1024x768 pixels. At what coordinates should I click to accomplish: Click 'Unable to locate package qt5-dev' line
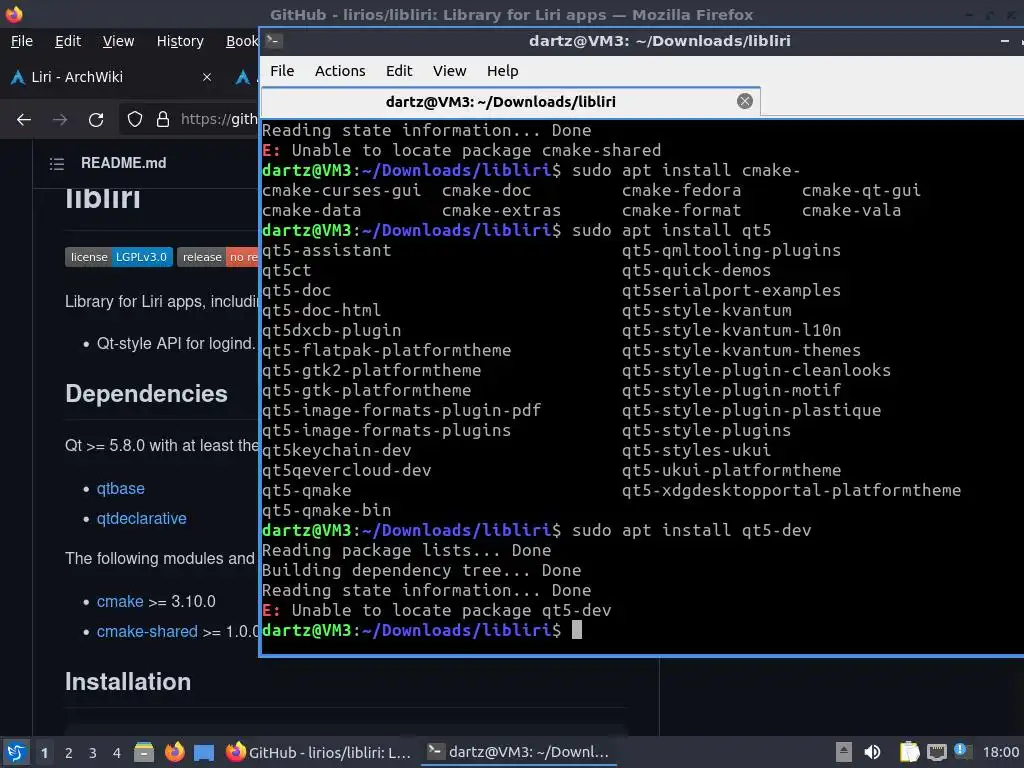point(436,611)
